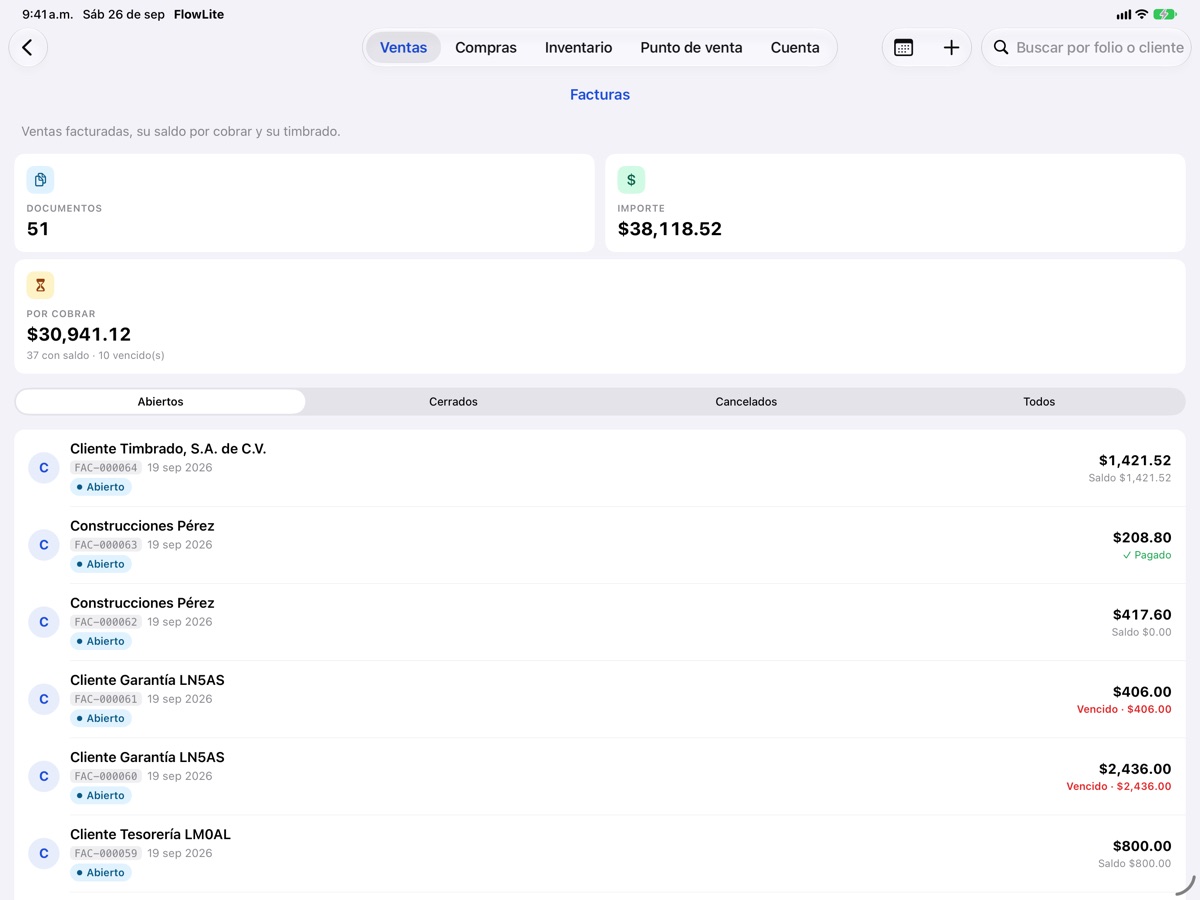
Task: Tap Vencido · $406.00 status
Action: (1124, 709)
